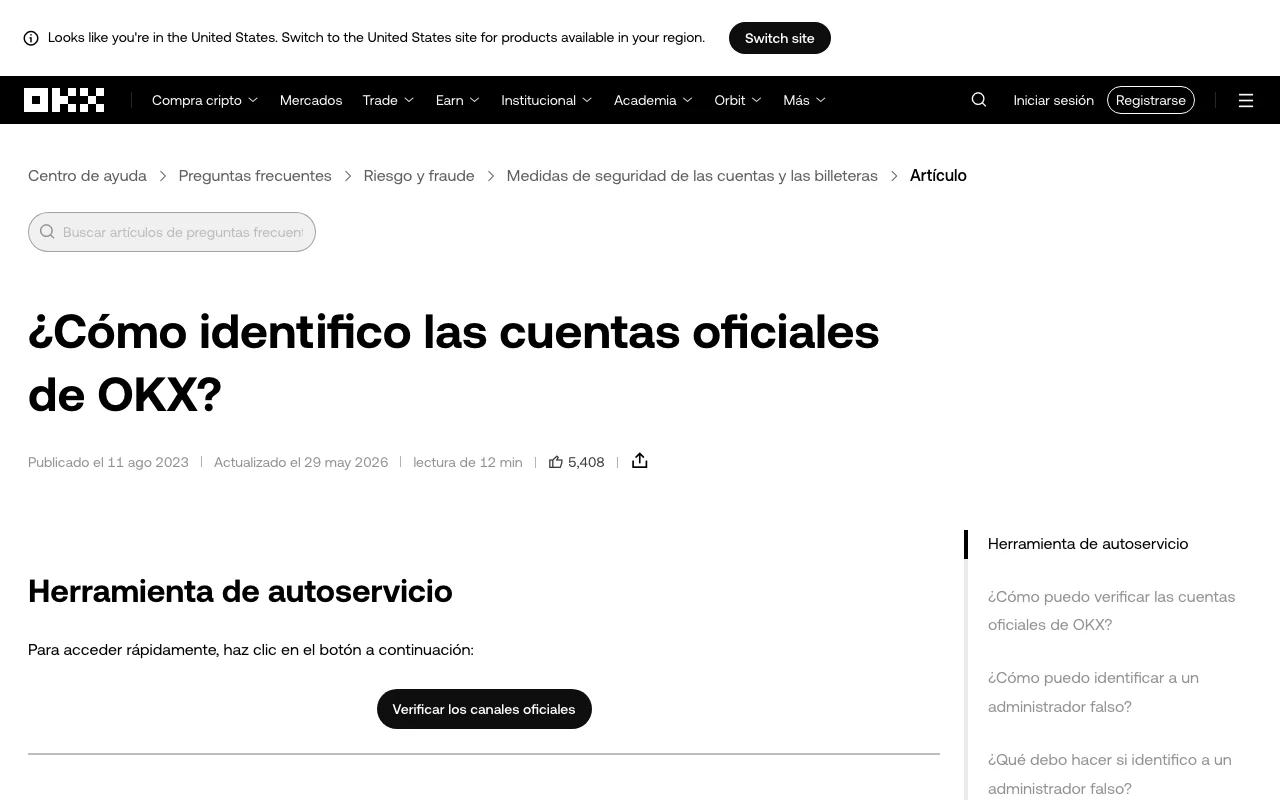
Task: Open the Mercados page
Action: 311,100
